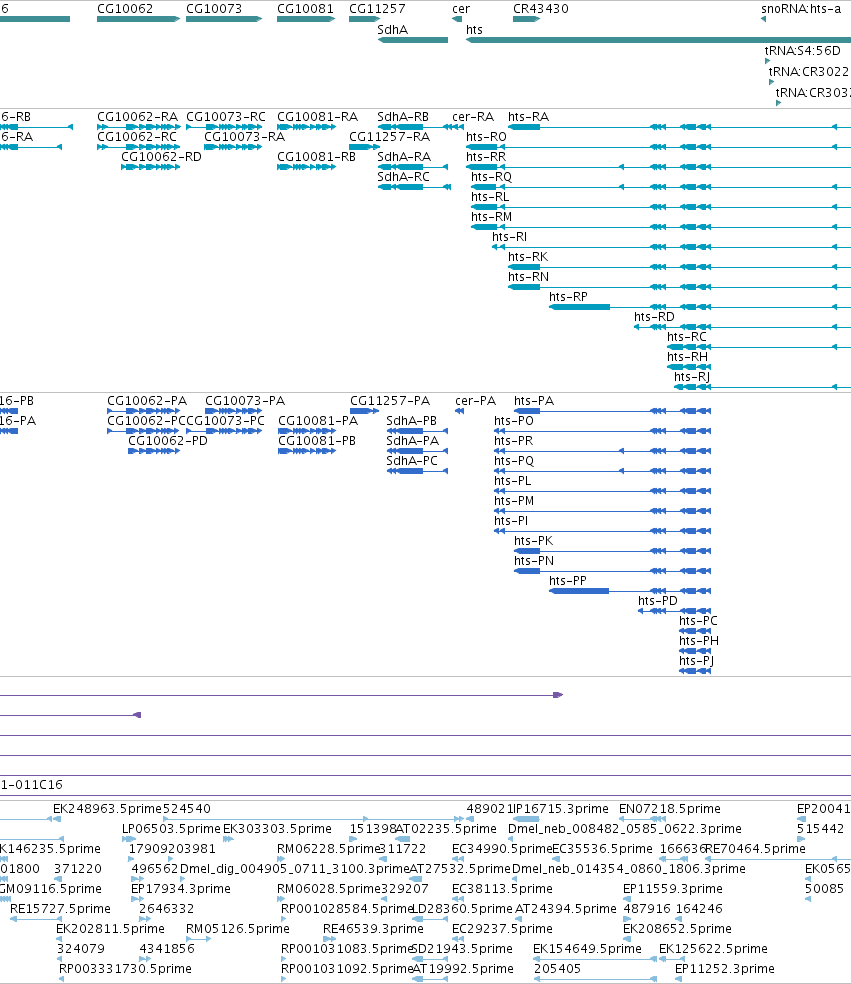
Task: Click the hts-RK transcript label
Action: point(528,257)
